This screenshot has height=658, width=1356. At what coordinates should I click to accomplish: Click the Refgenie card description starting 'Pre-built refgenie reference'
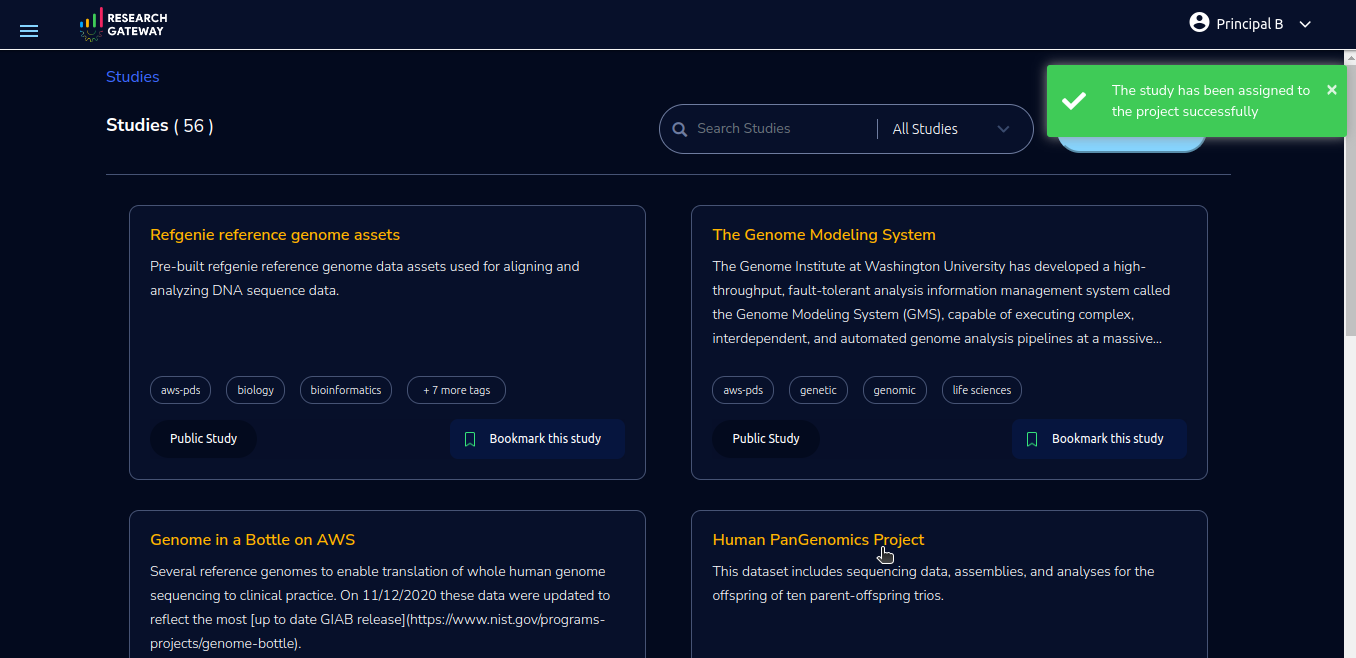(x=365, y=279)
